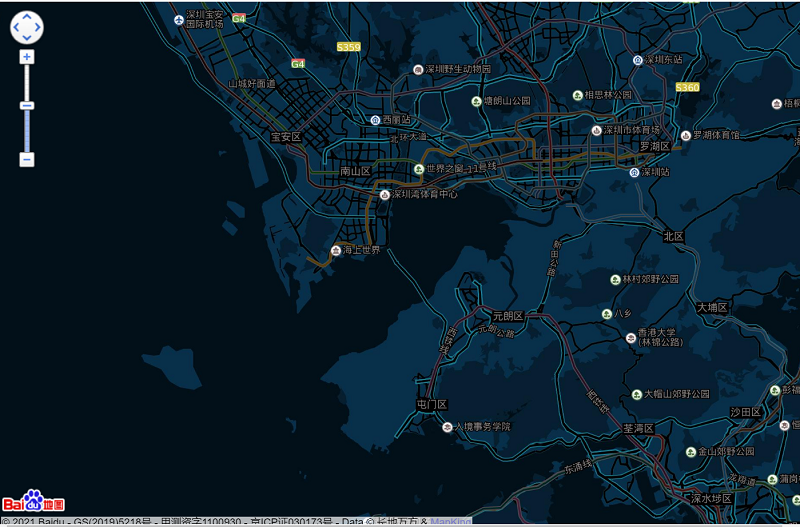Click the zoom in plus button
The width and height of the screenshot is (800, 527).
pos(27,57)
